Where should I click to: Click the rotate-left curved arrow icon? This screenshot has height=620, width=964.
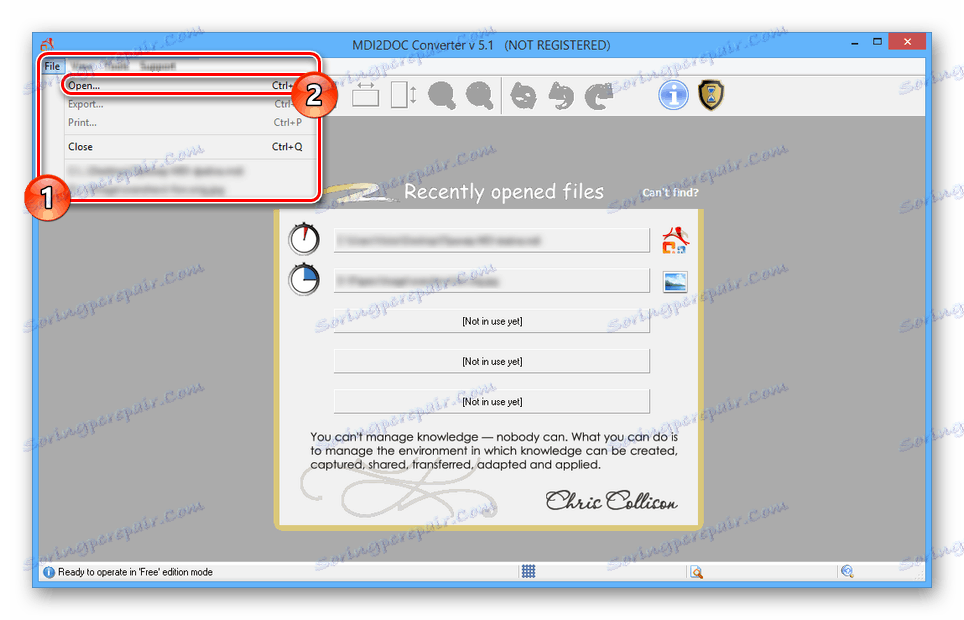561,96
